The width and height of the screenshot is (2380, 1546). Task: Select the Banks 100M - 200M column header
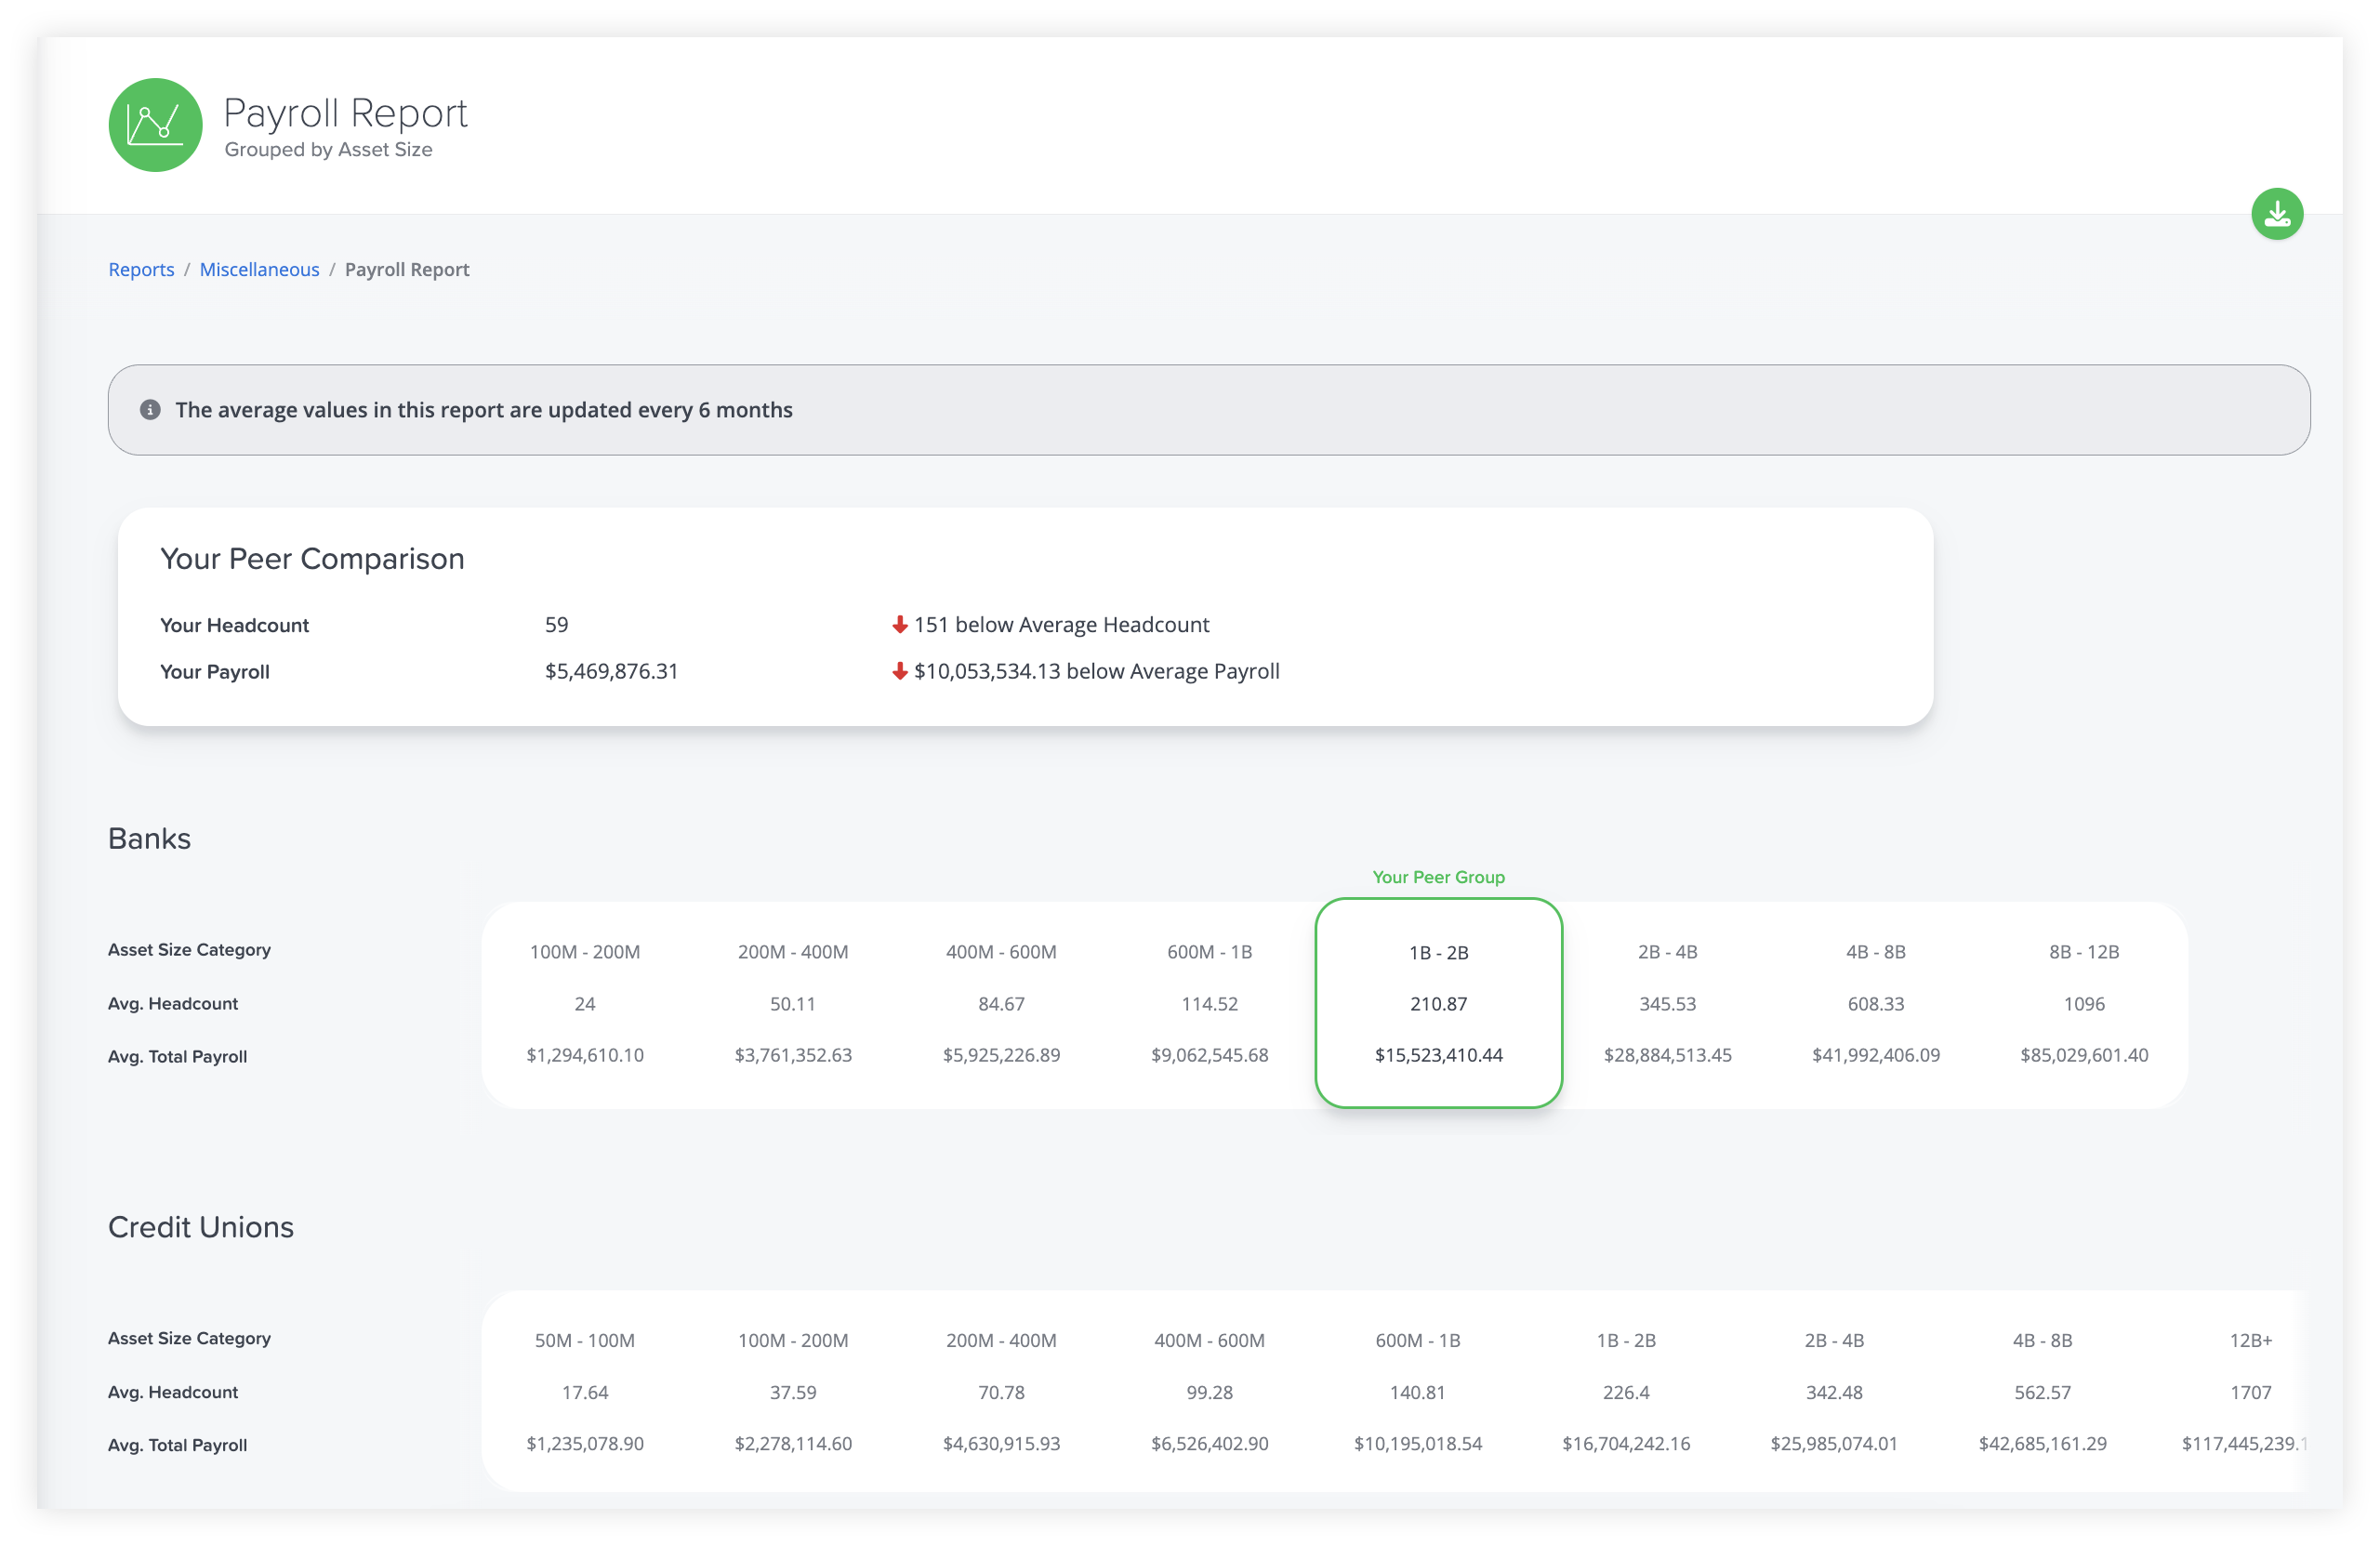pos(584,952)
